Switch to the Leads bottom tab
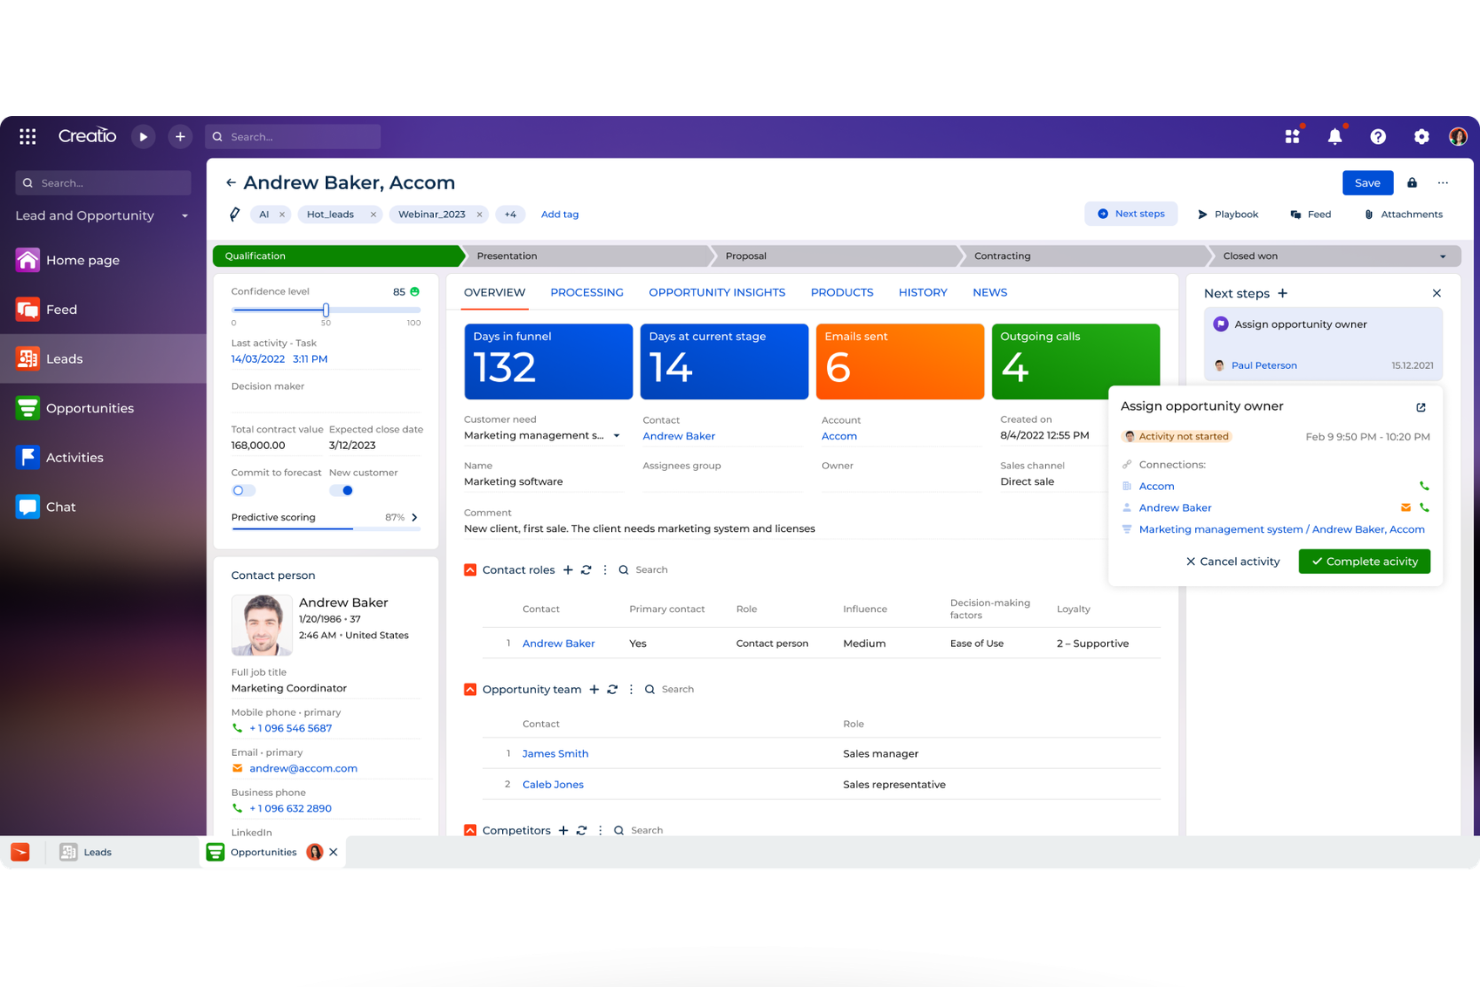The image size is (1480, 987). (x=86, y=852)
